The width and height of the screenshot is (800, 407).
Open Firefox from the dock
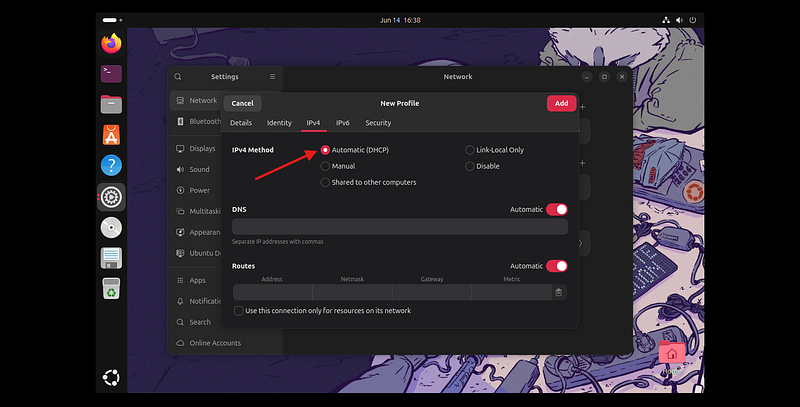pyautogui.click(x=111, y=43)
